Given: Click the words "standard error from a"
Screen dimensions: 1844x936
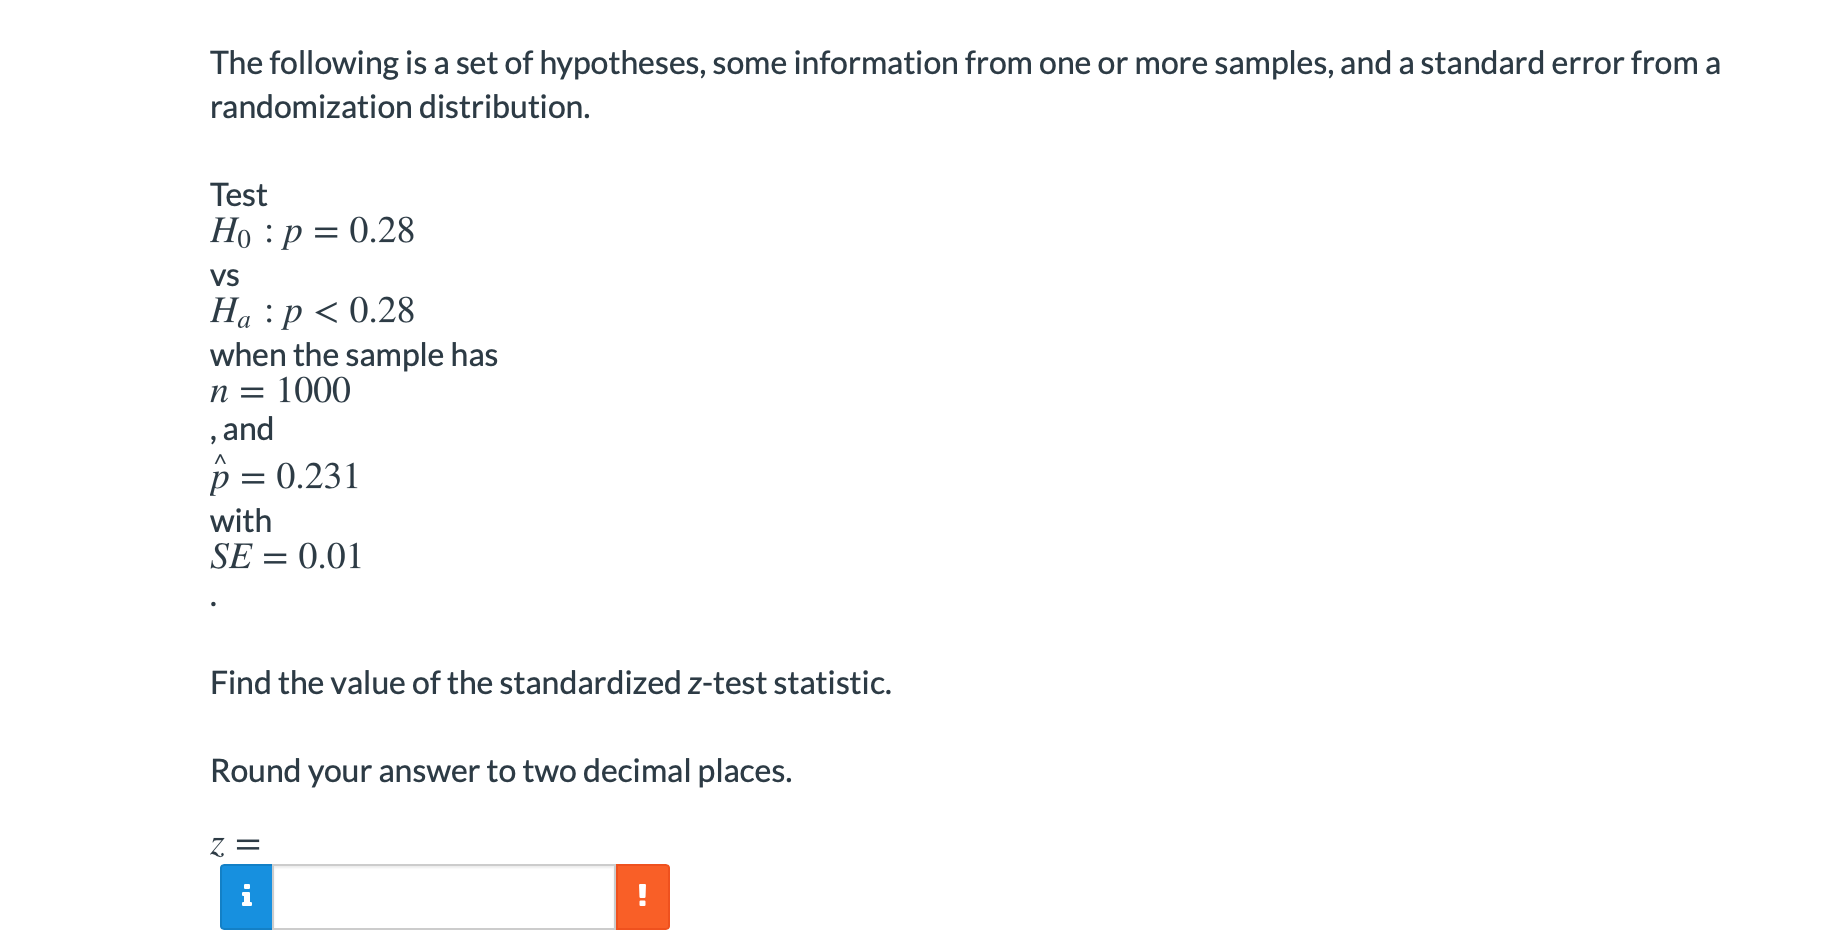Looking at the screenshot, I should point(1570,63).
